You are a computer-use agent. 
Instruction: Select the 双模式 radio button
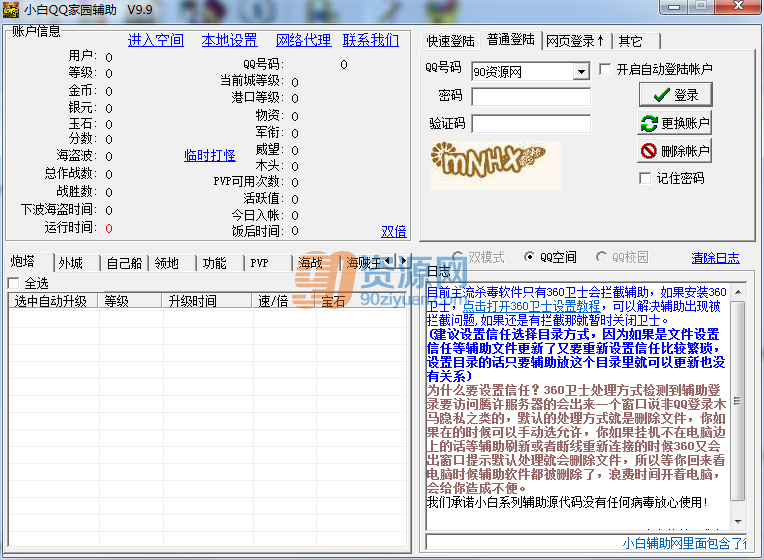coord(457,256)
